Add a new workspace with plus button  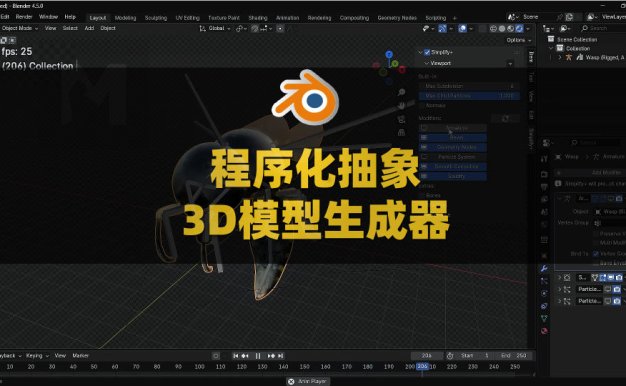tap(454, 18)
